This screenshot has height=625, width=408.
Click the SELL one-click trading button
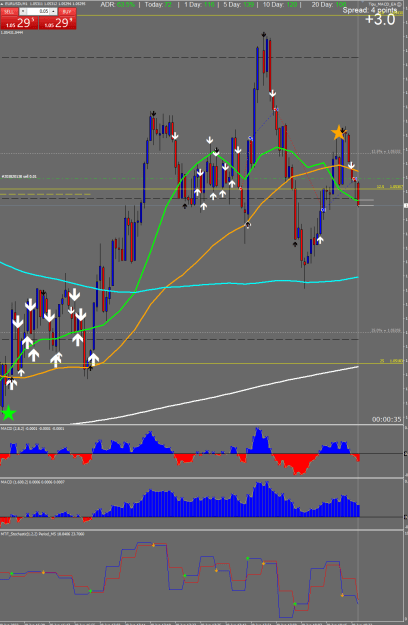[x=9, y=12]
